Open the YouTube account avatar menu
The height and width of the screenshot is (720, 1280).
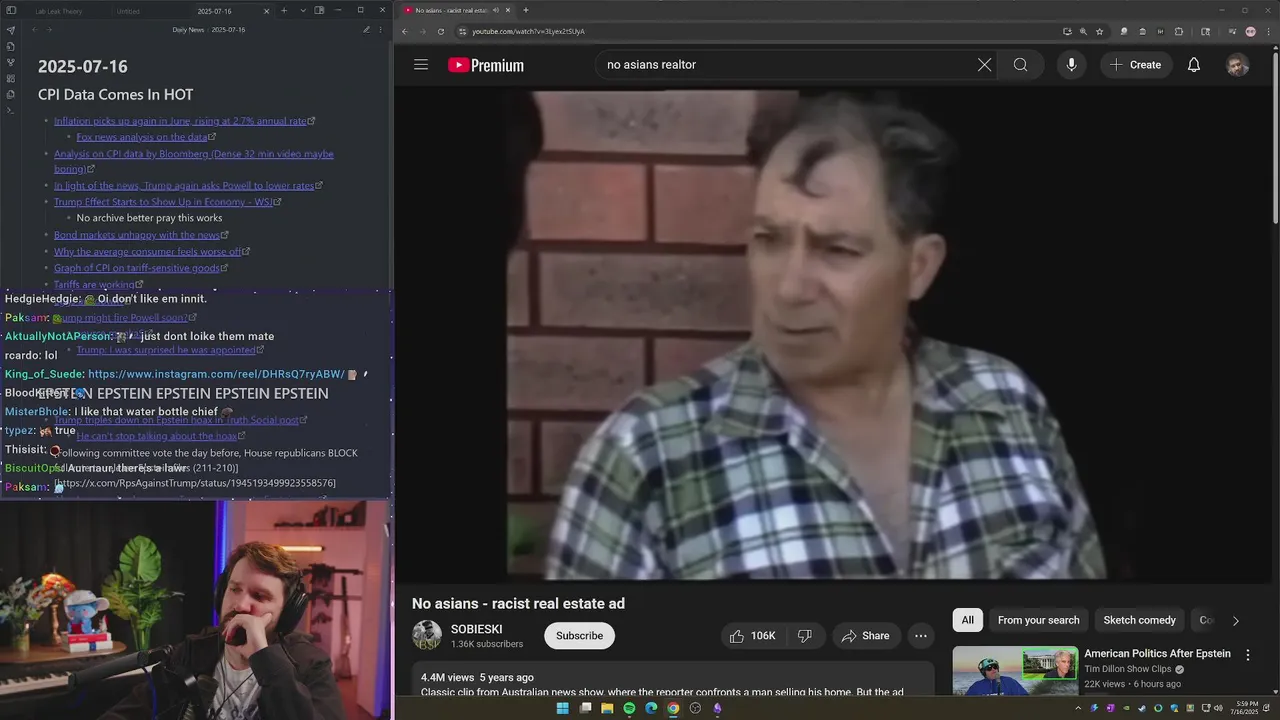pyautogui.click(x=1238, y=65)
